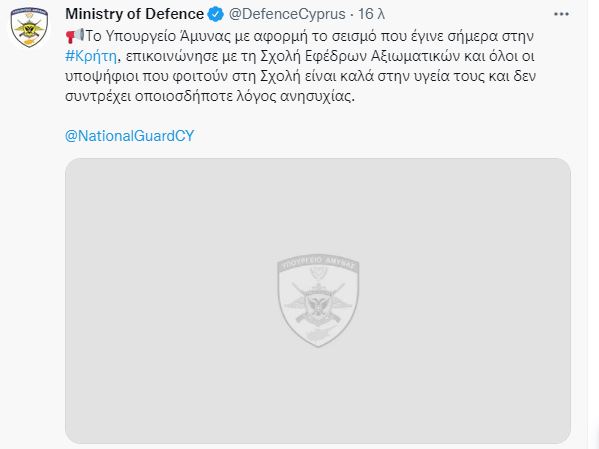The height and width of the screenshot is (449, 599).
Task: Click the double-headed eagle emblem in the watermark shield
Action: tap(317, 305)
